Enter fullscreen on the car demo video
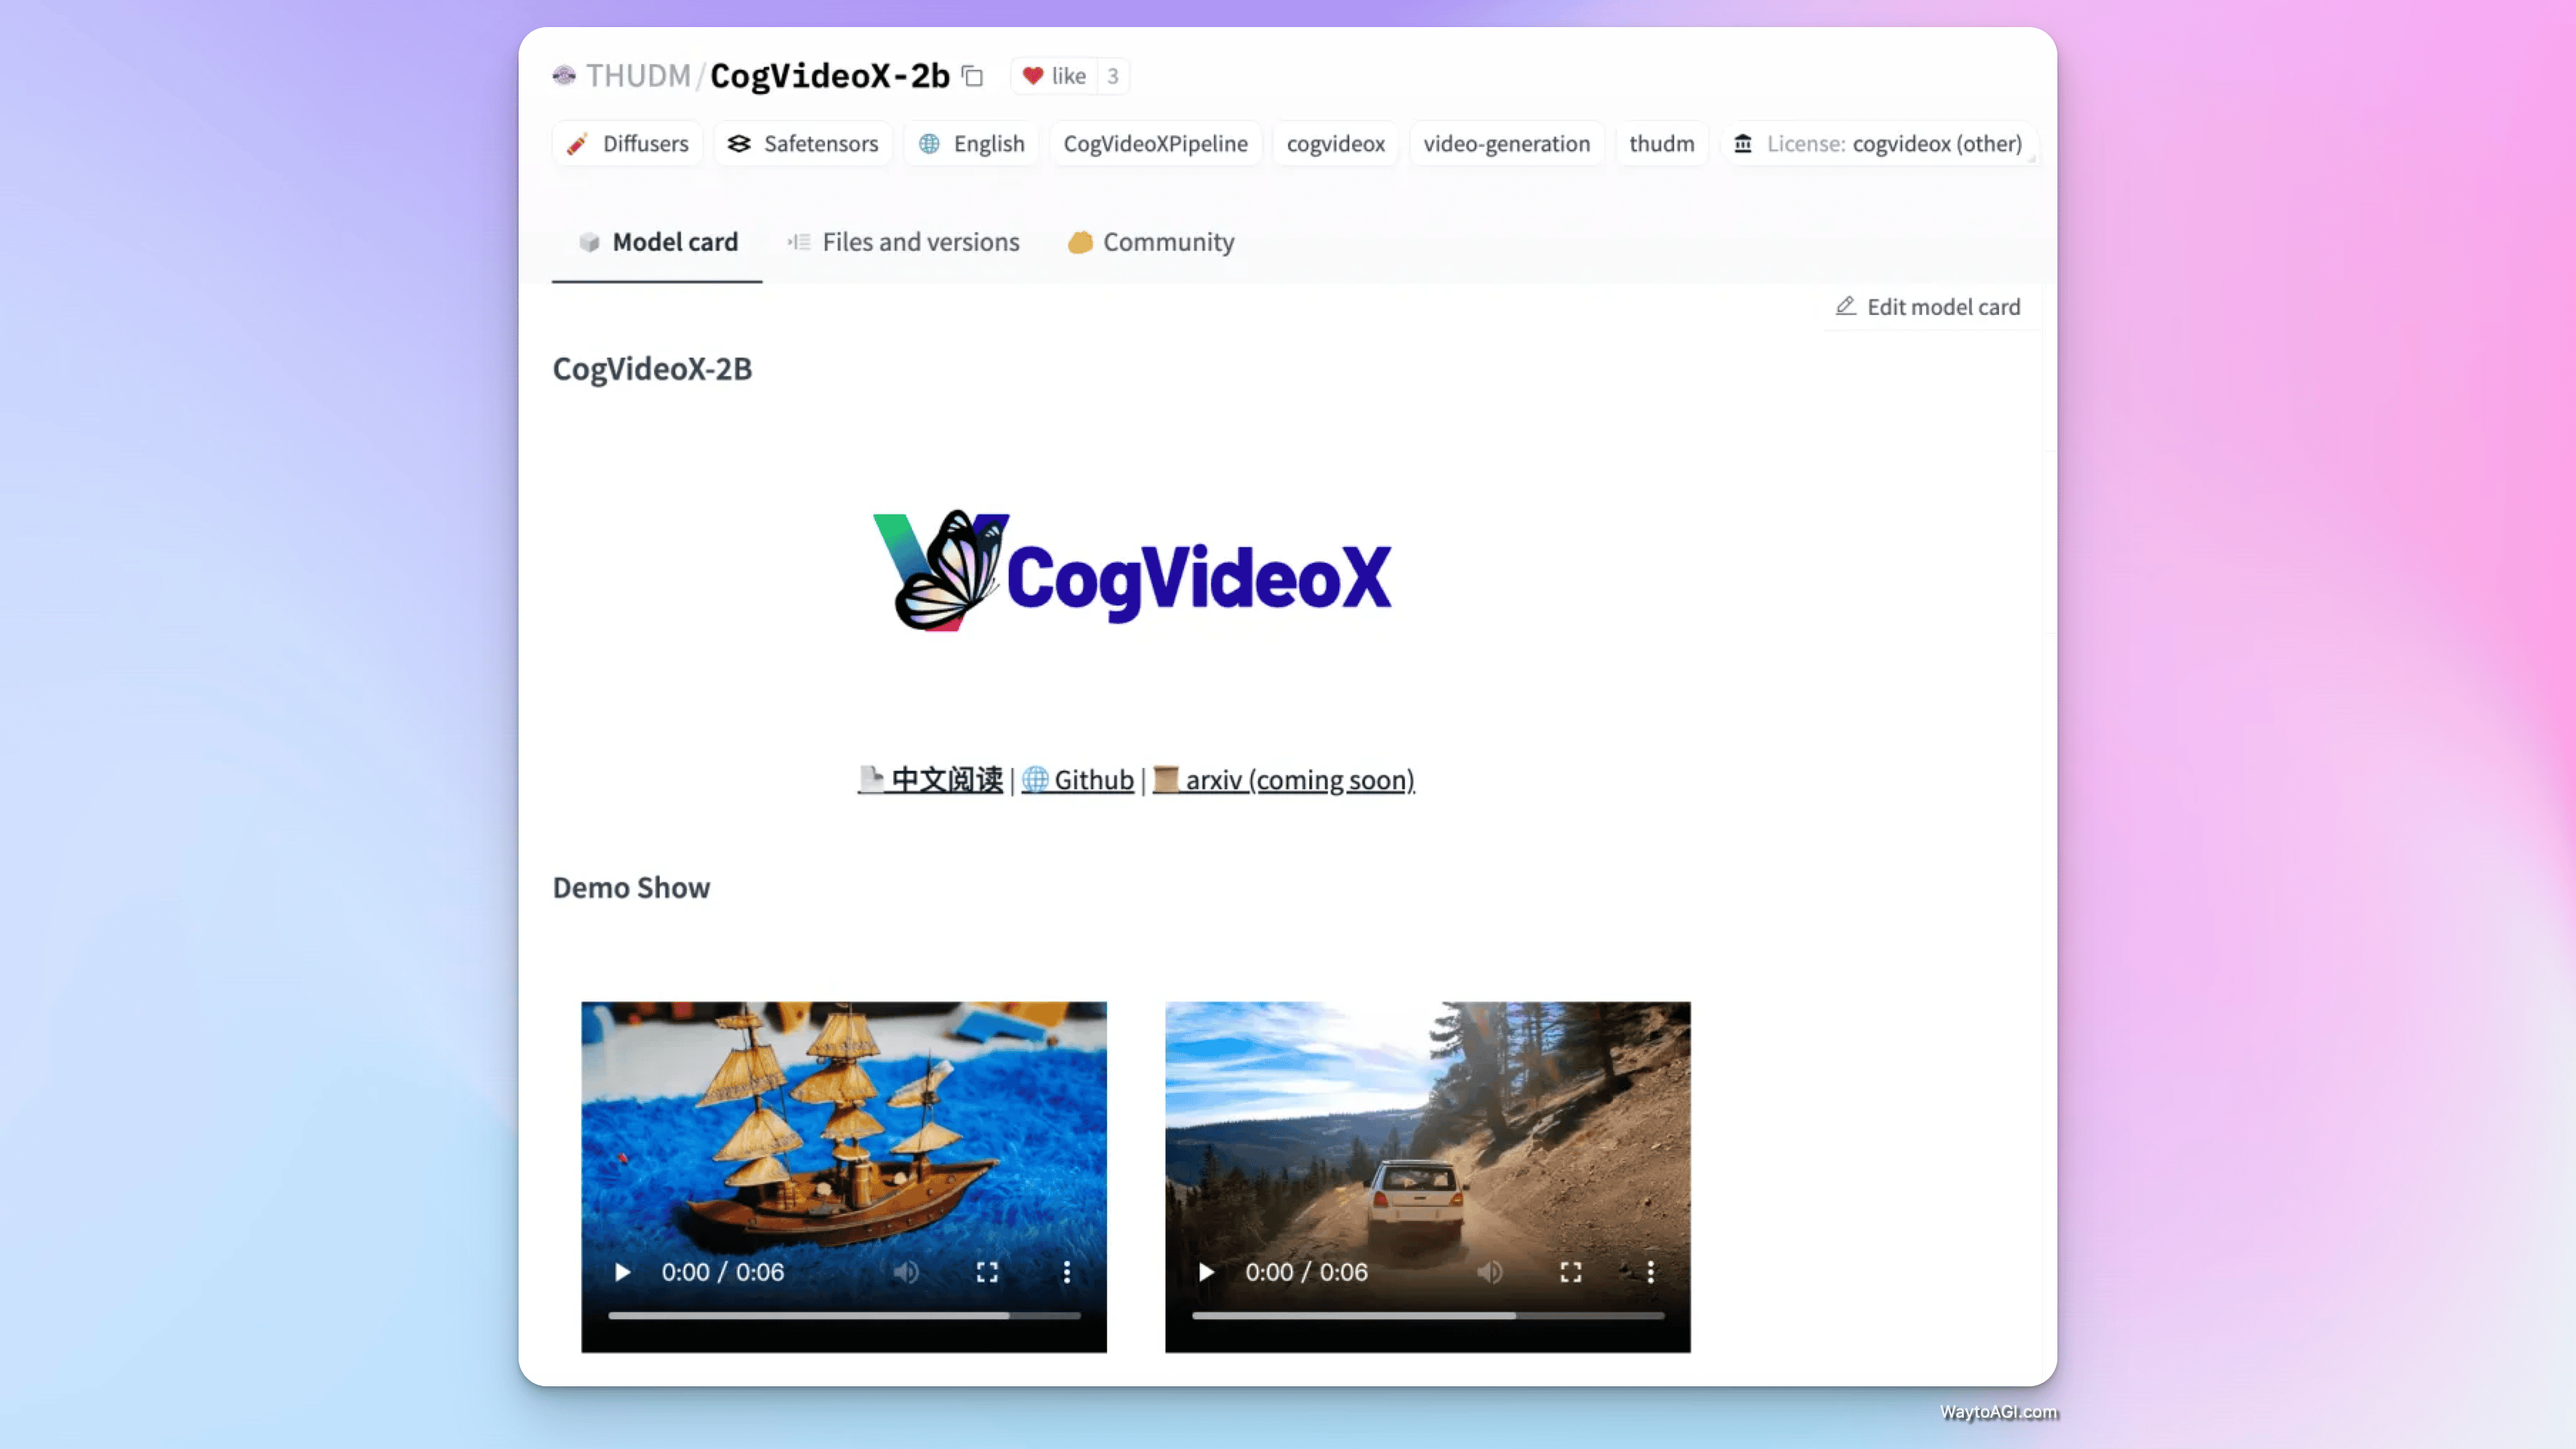This screenshot has height=1449, width=2576. pyautogui.click(x=1571, y=1272)
